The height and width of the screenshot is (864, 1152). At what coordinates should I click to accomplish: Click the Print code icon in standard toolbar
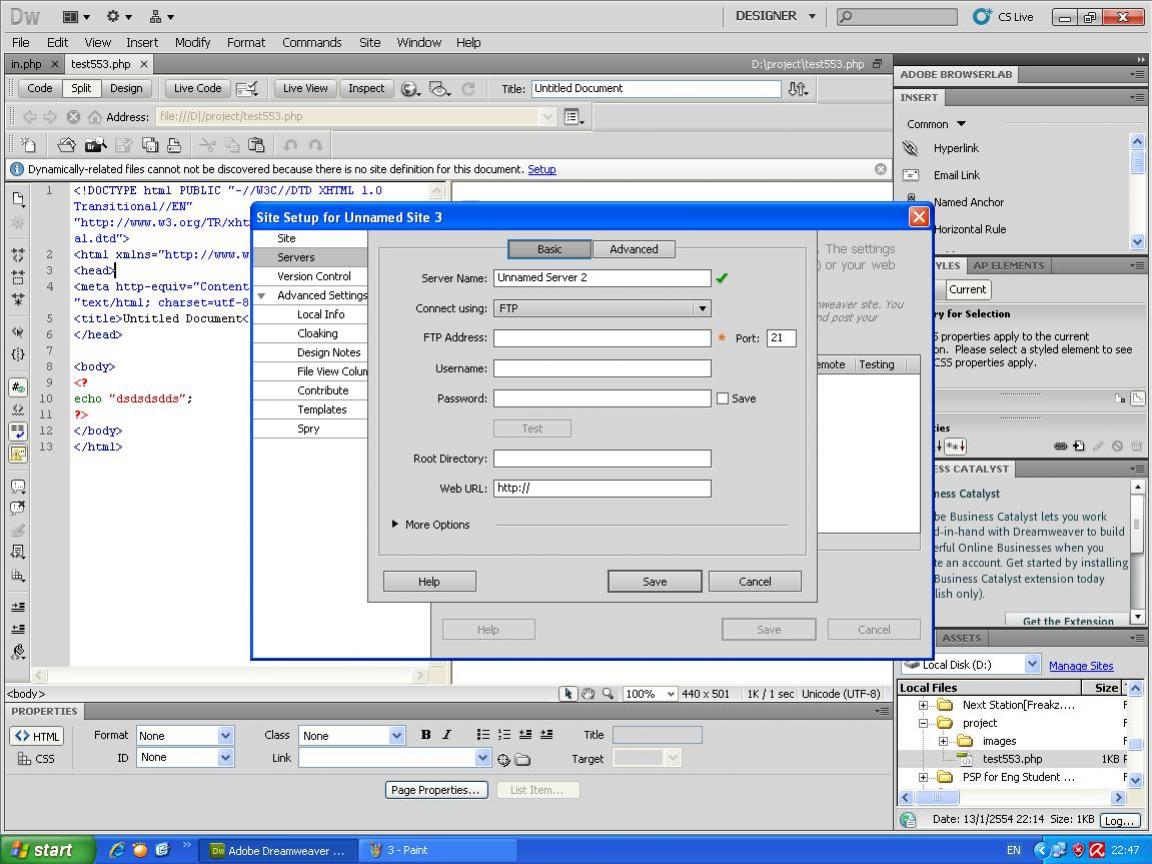[x=174, y=145]
